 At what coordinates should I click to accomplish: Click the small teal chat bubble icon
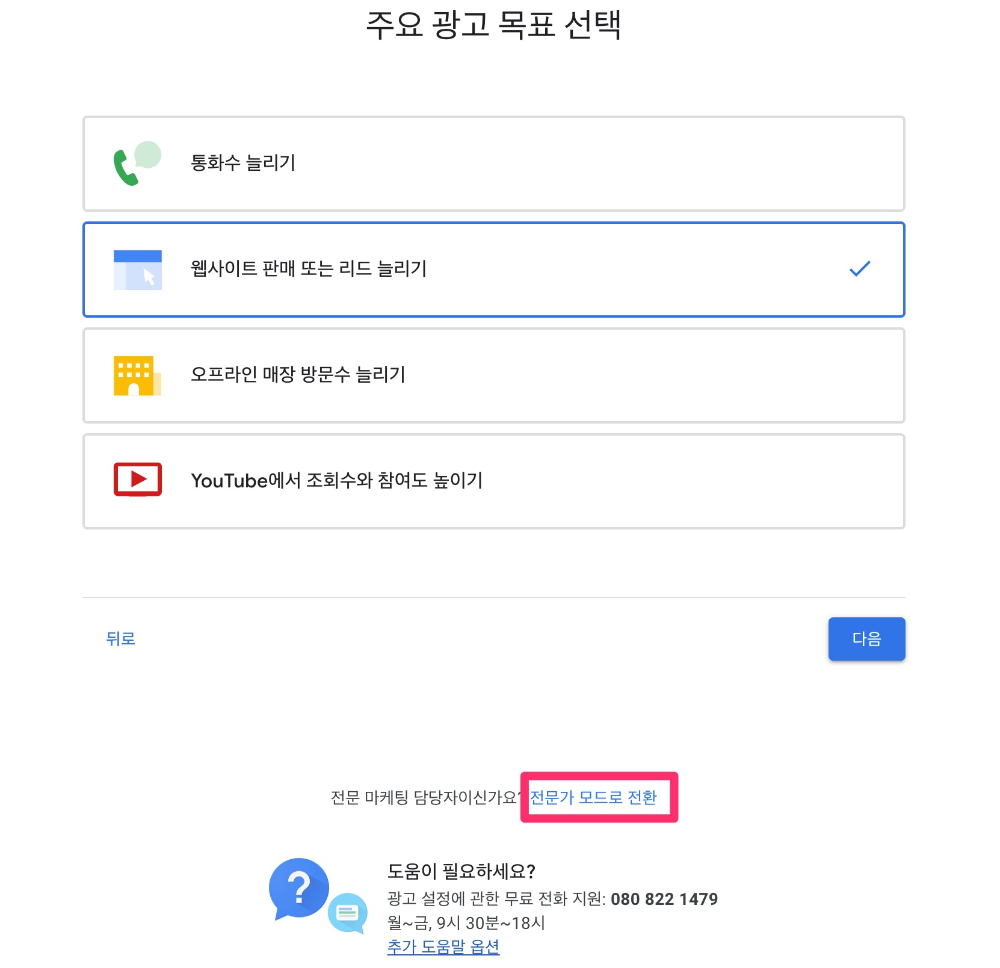[x=348, y=913]
